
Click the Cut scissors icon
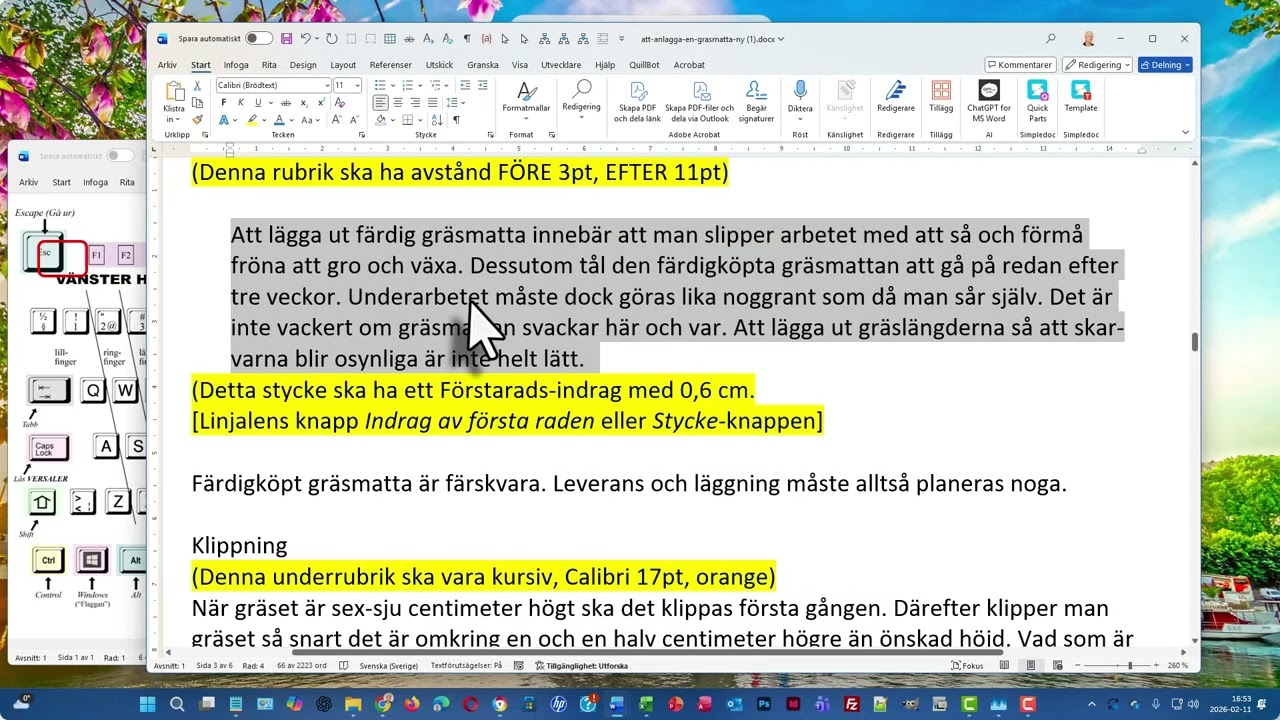coord(197,86)
